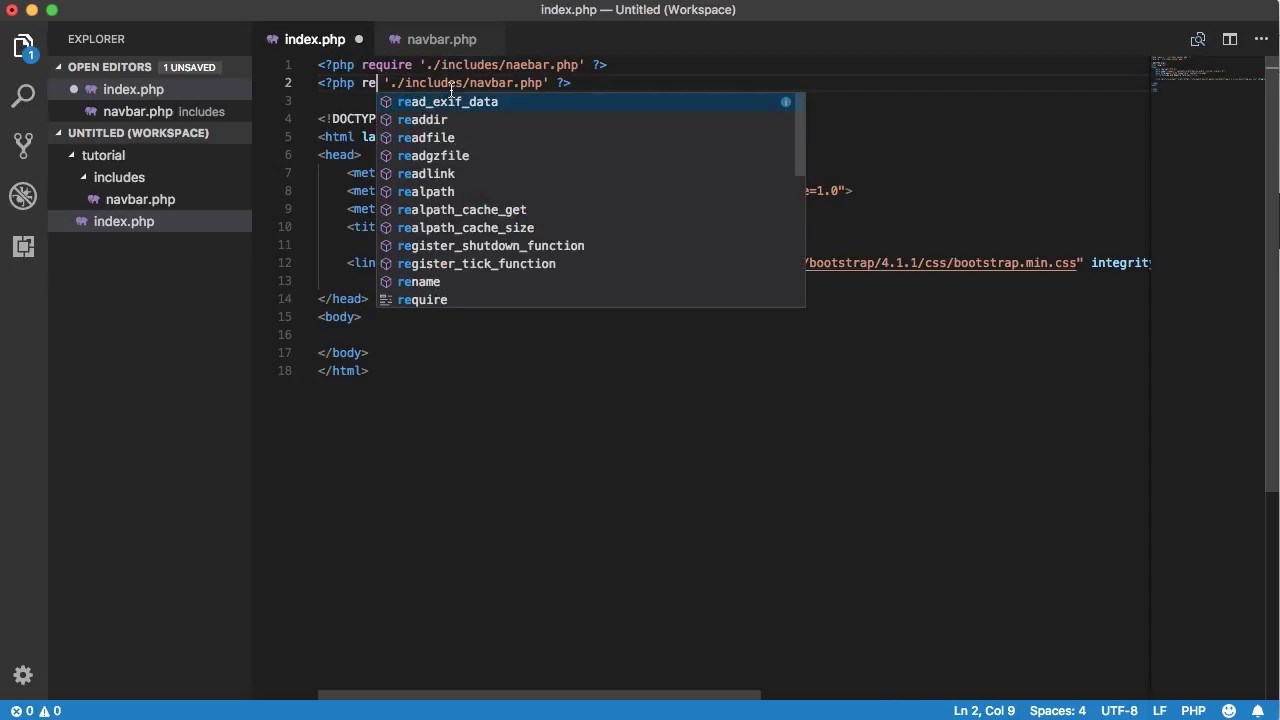Open the Source Control view
This screenshot has height=720, width=1280.
pos(23,146)
